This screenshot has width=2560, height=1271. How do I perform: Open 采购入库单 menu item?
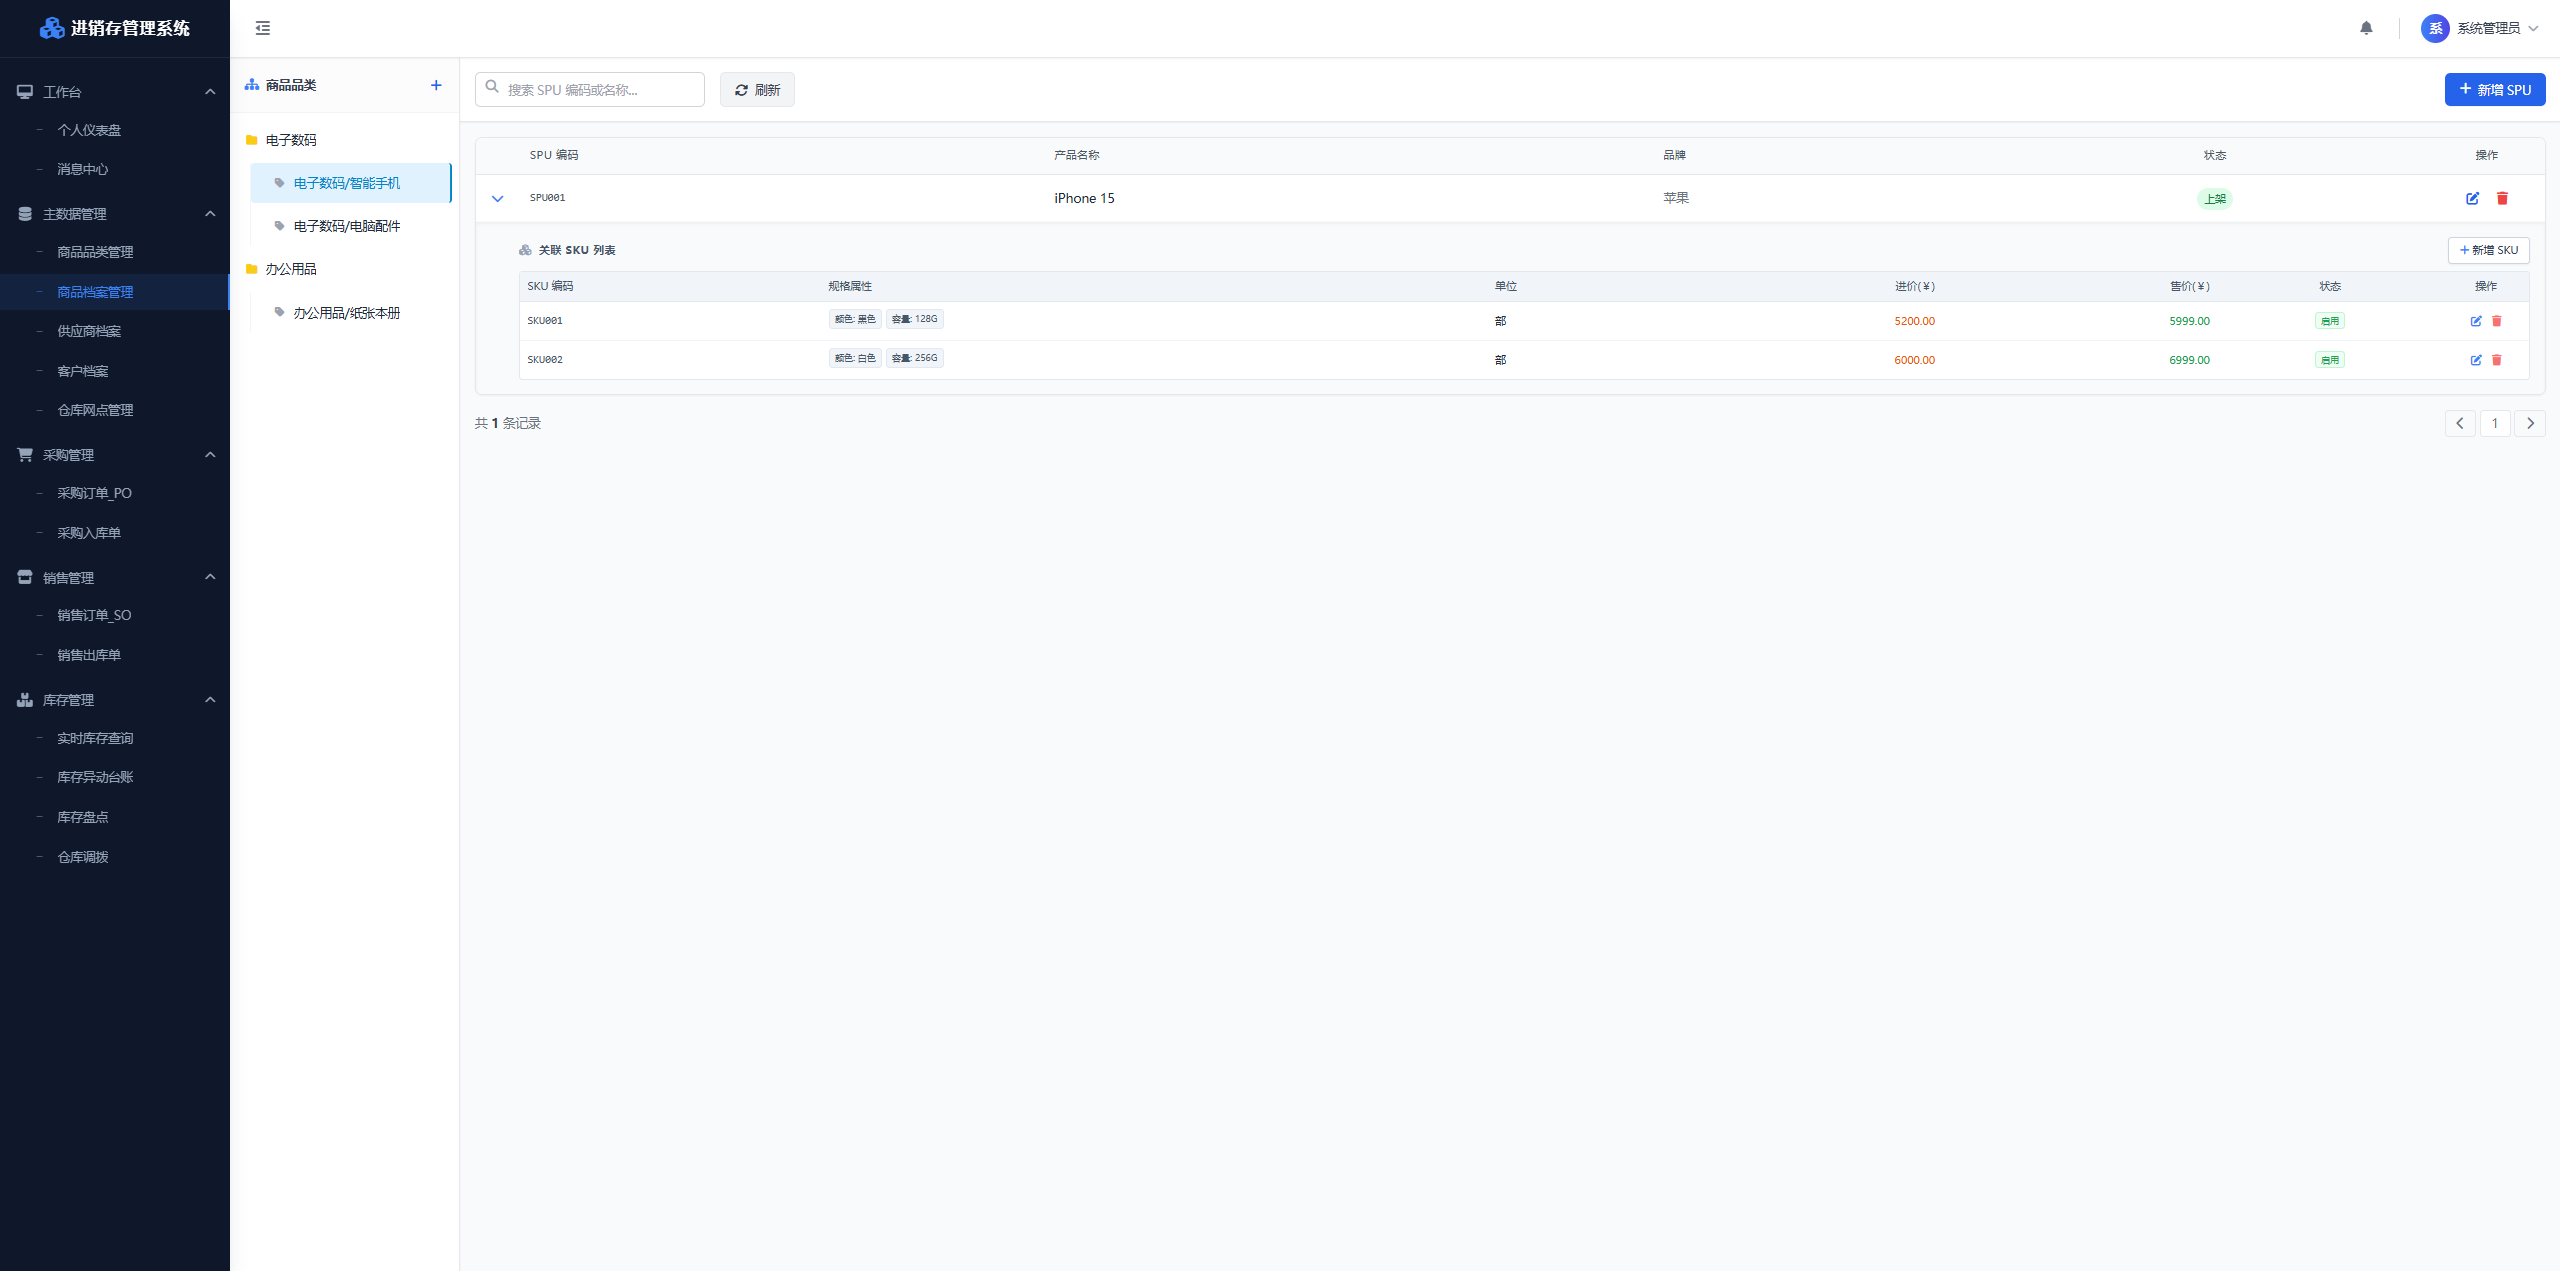(x=115, y=533)
